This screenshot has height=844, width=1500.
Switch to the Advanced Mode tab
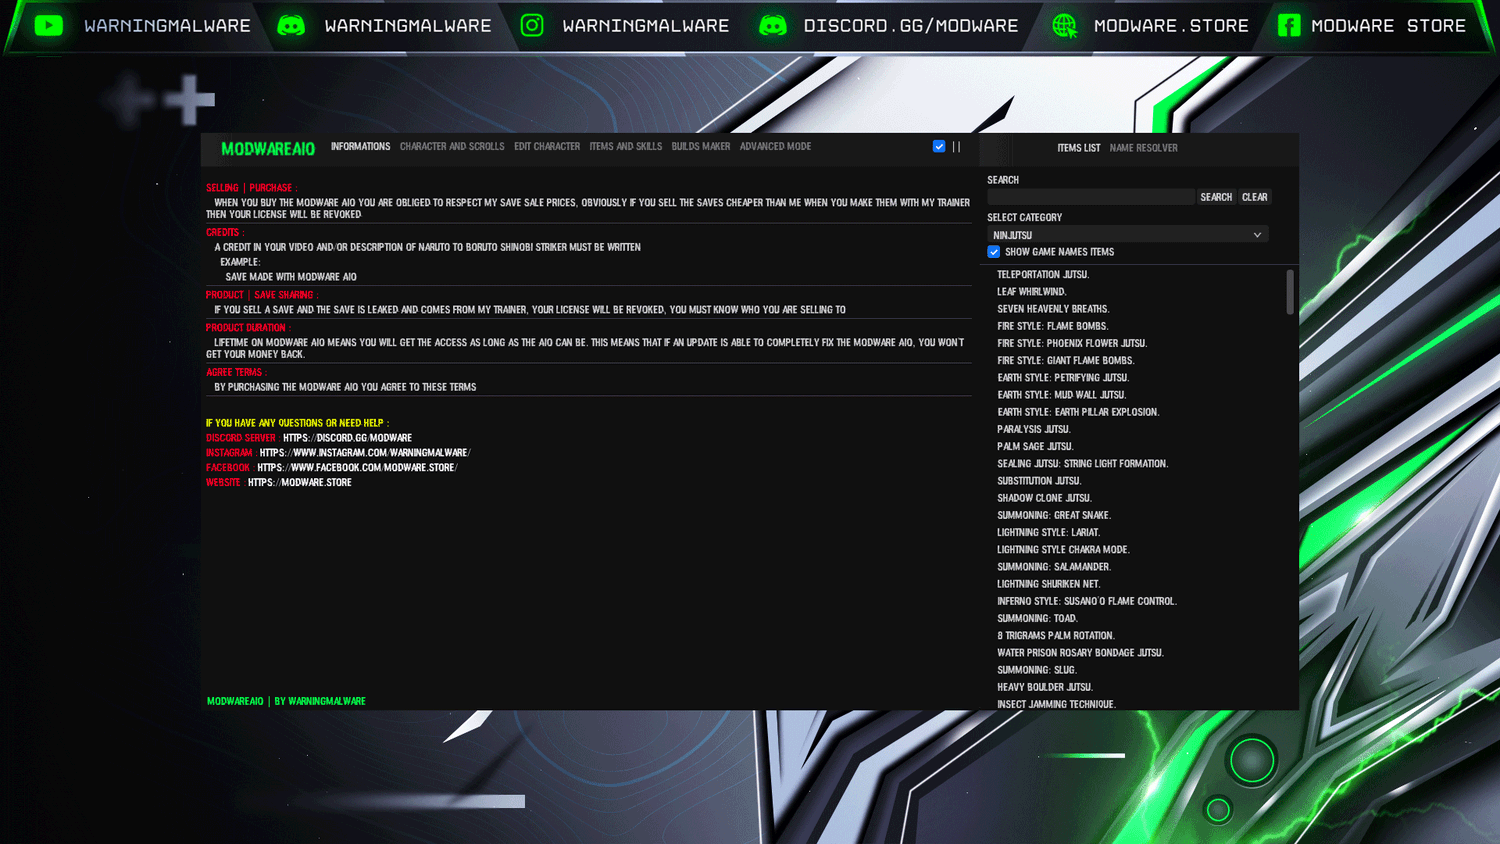[x=775, y=146]
